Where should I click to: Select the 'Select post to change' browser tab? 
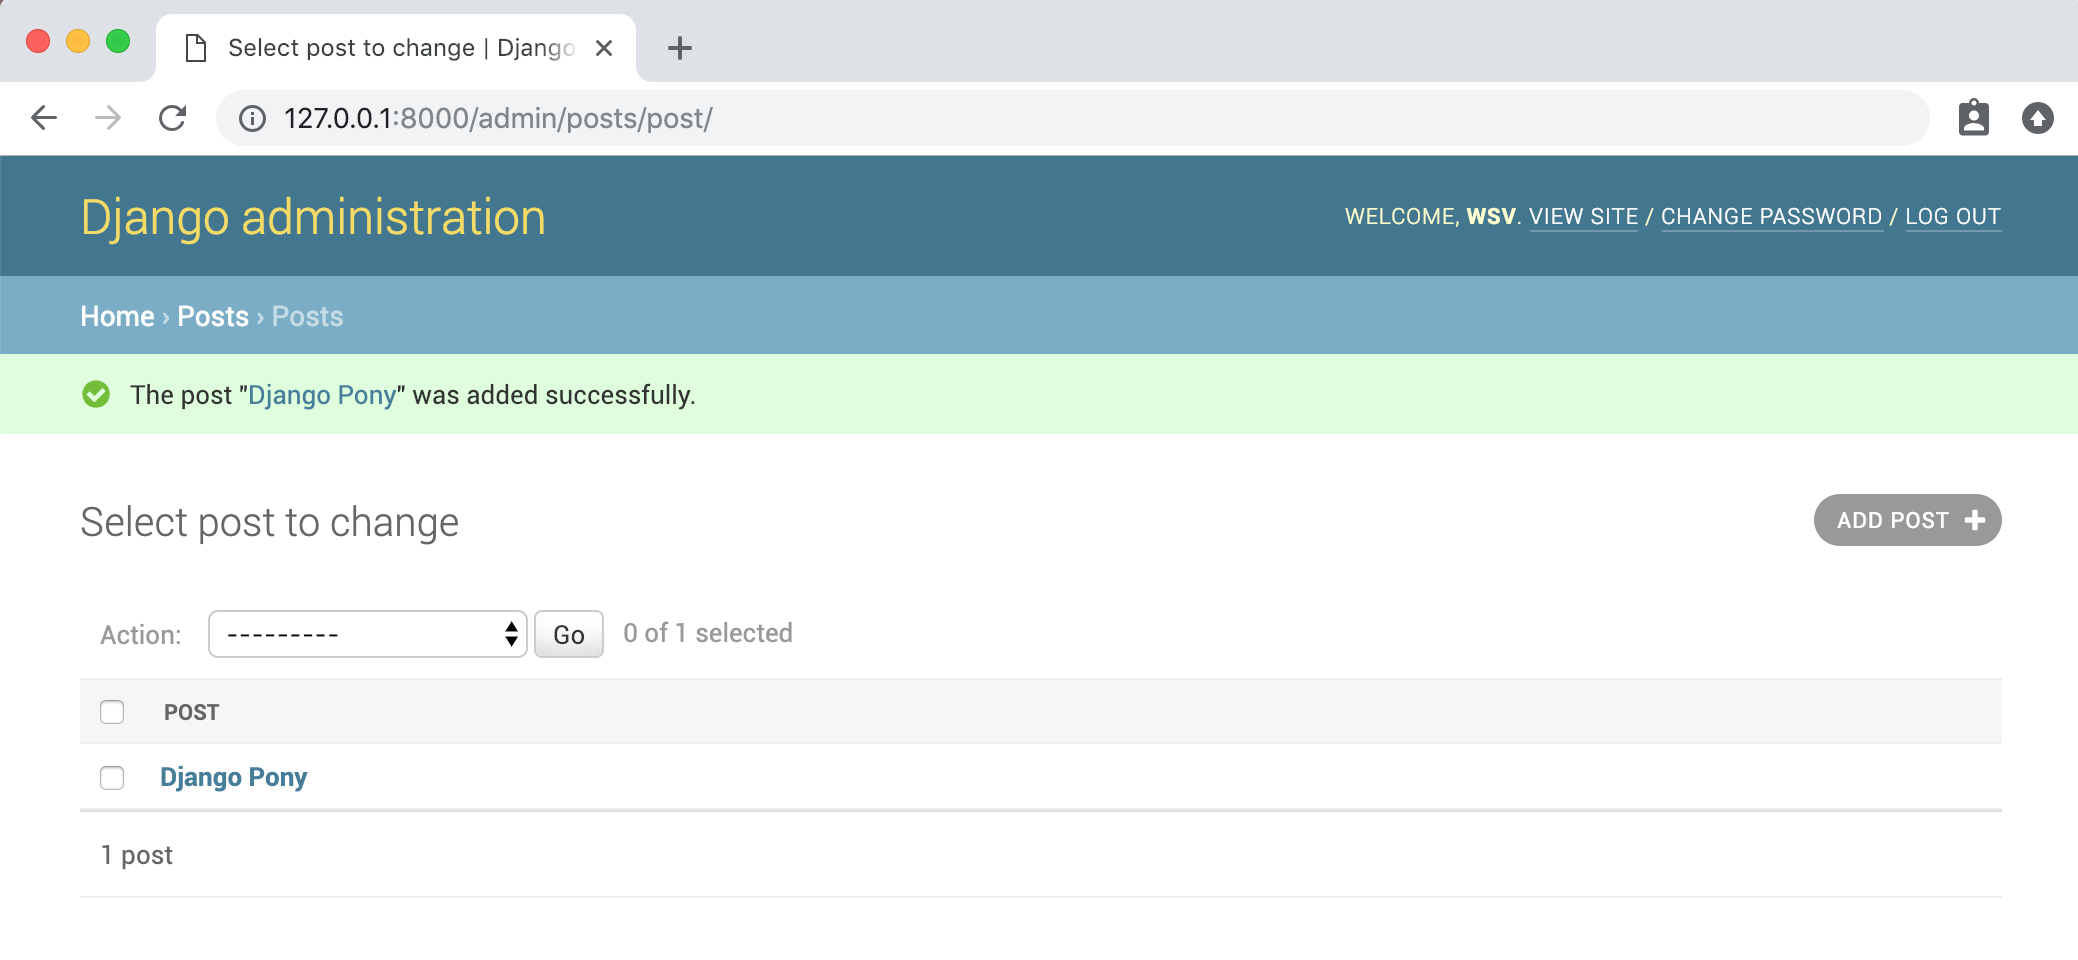[x=396, y=48]
